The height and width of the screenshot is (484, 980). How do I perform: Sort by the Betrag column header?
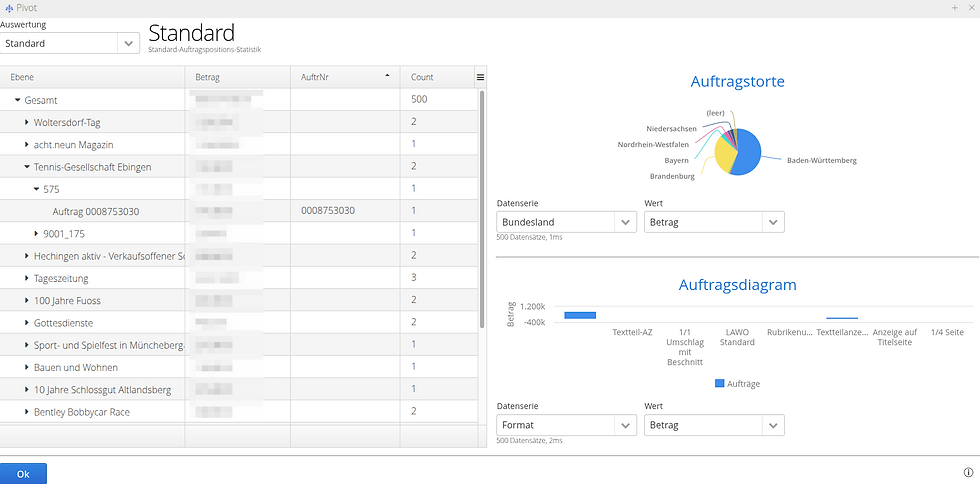click(236, 77)
